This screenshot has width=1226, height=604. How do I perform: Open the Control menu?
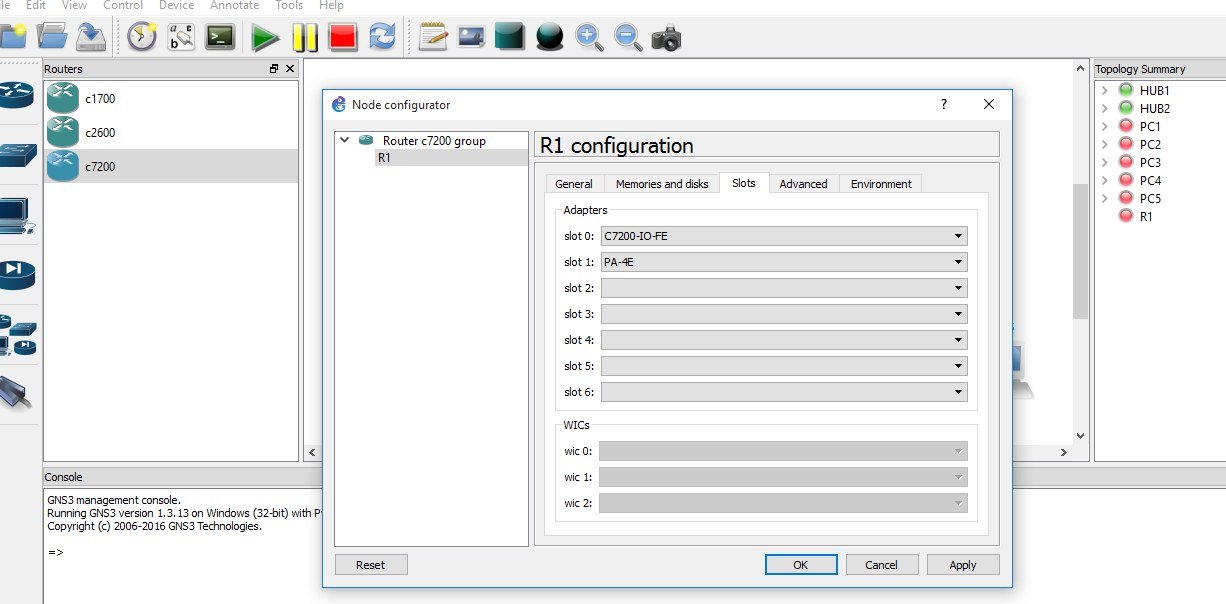pyautogui.click(x=123, y=5)
